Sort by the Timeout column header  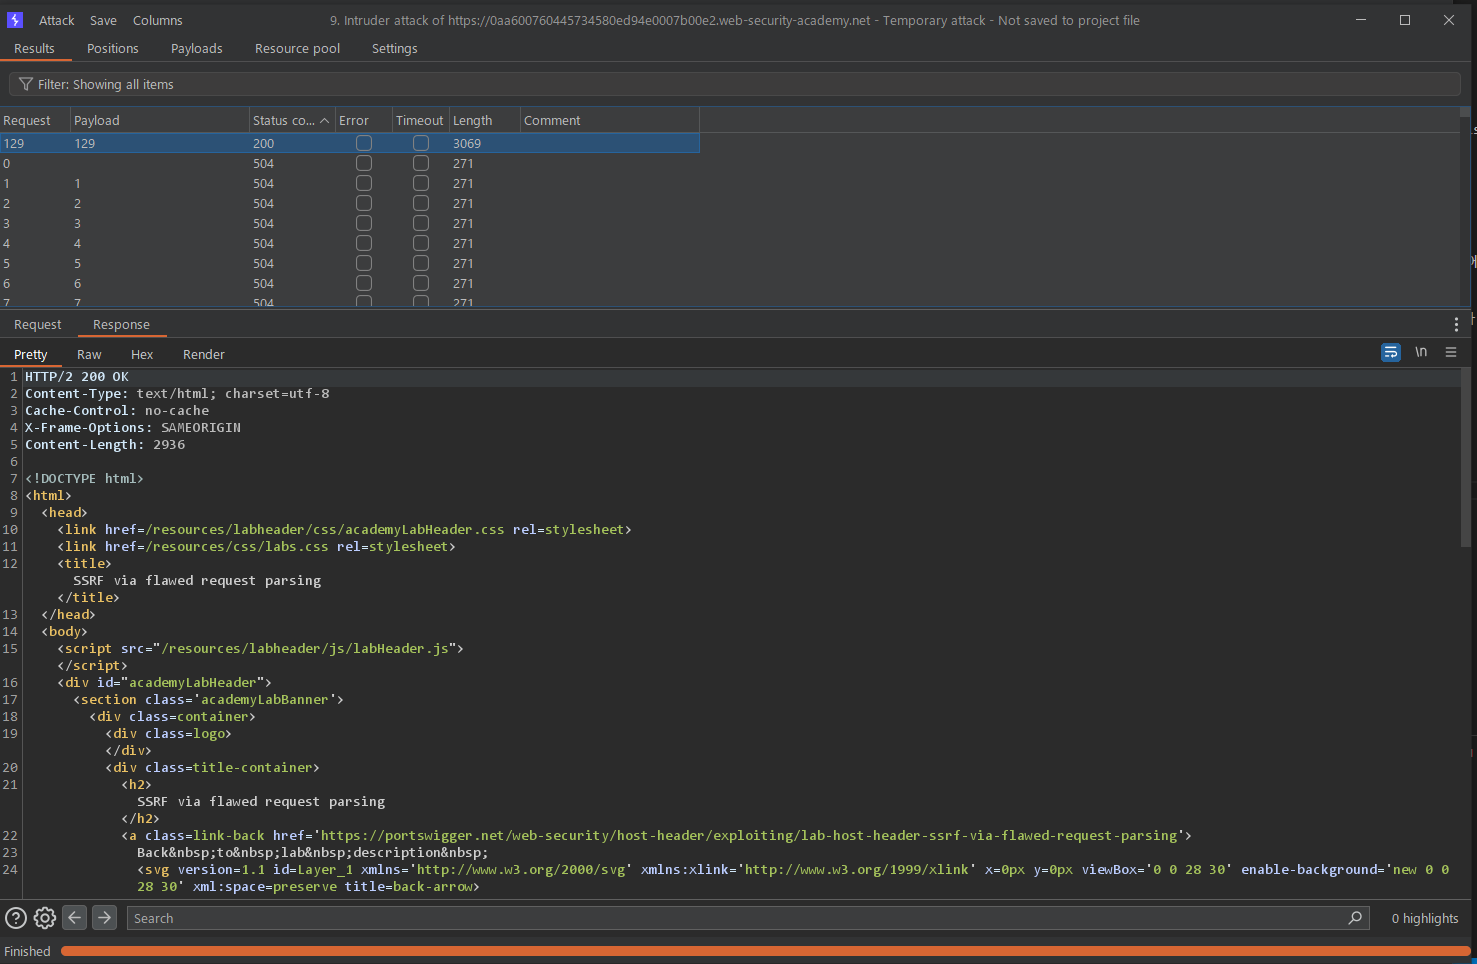pyautogui.click(x=420, y=120)
